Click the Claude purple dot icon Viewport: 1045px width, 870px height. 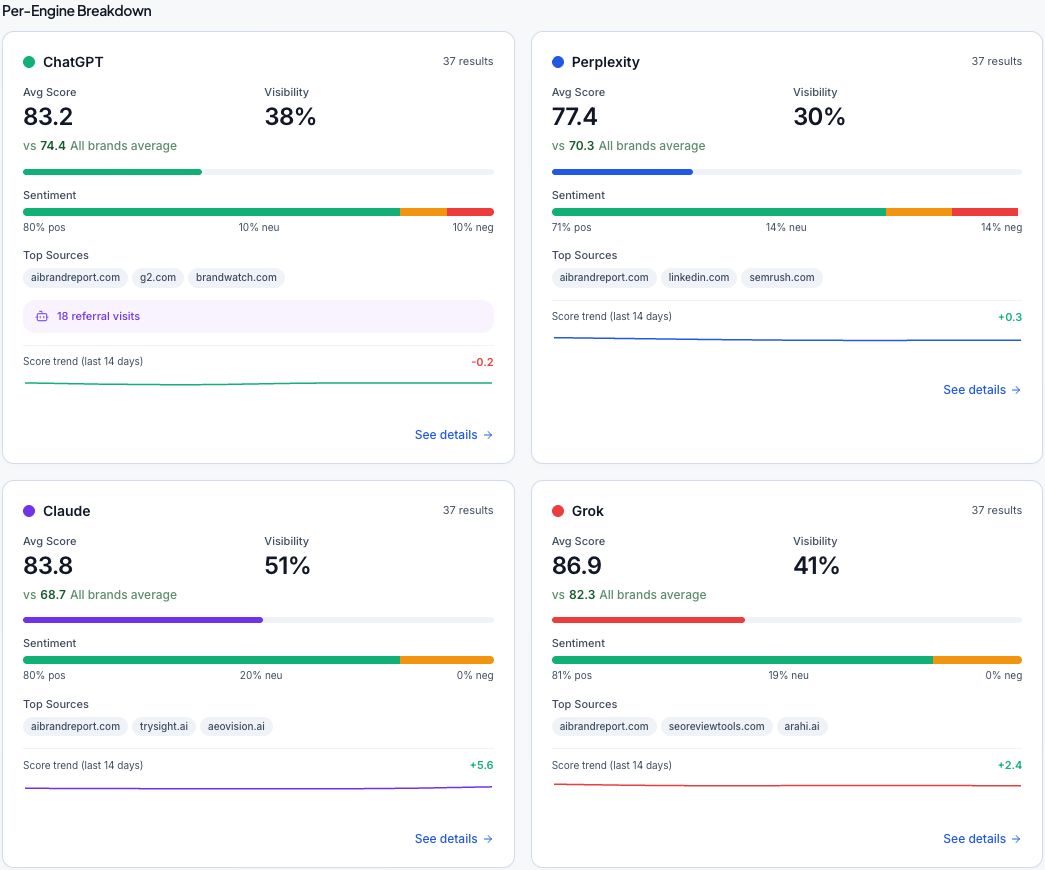click(x=29, y=511)
